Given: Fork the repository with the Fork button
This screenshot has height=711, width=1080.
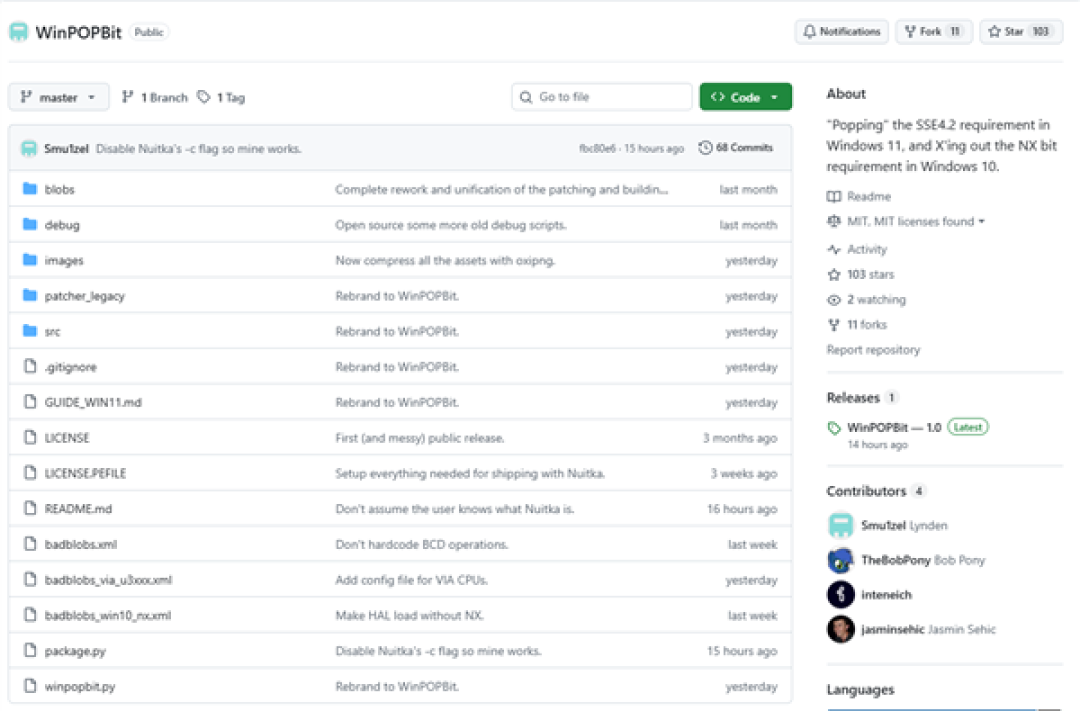Looking at the screenshot, I should point(933,32).
